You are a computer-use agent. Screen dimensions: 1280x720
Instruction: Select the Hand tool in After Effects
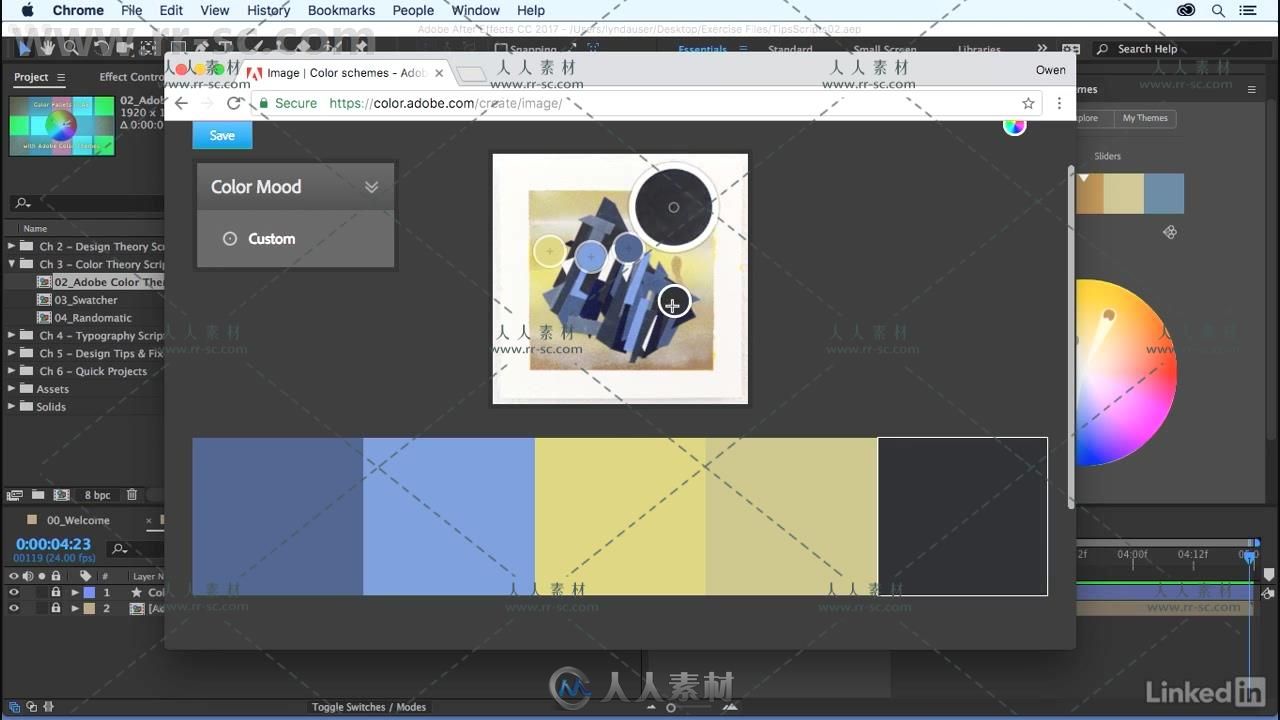(47, 48)
